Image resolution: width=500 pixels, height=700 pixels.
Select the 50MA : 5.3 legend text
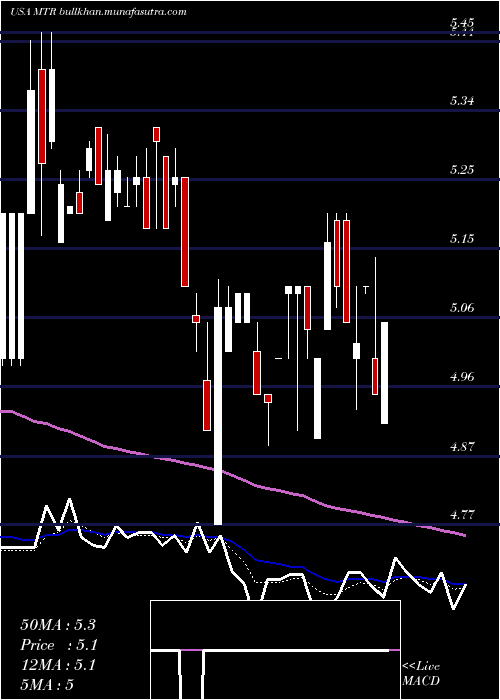click(x=58, y=625)
